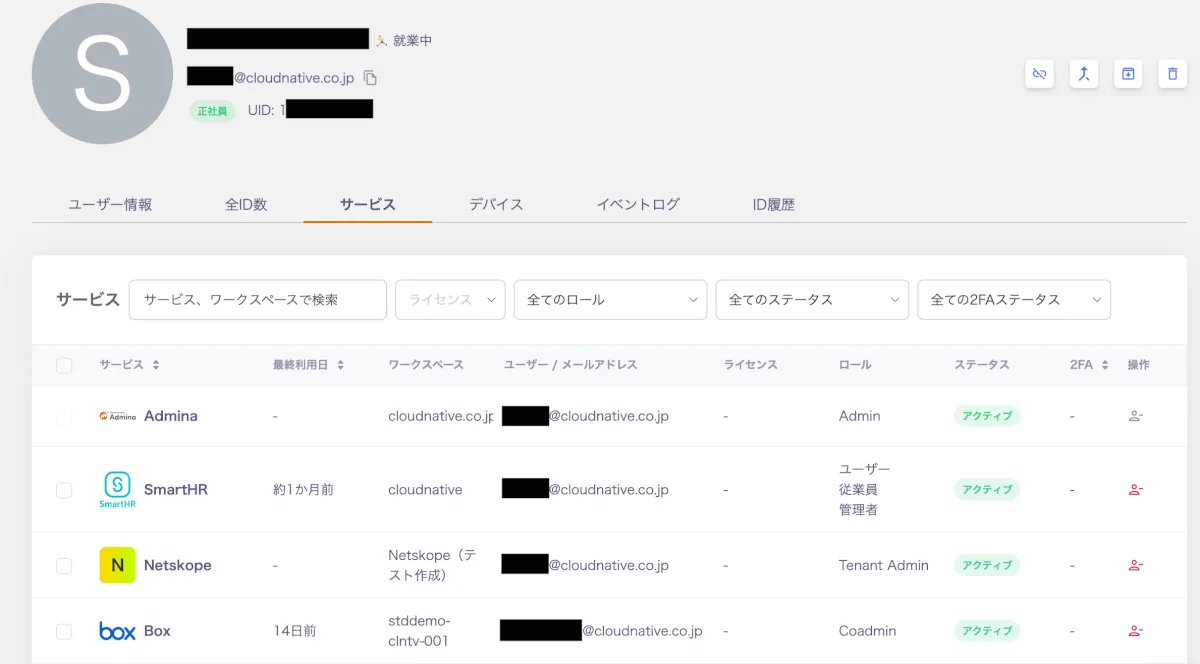Image resolution: width=1200 pixels, height=664 pixels.
Task: Tick the checkbox for the Admina row
Action: (64, 416)
